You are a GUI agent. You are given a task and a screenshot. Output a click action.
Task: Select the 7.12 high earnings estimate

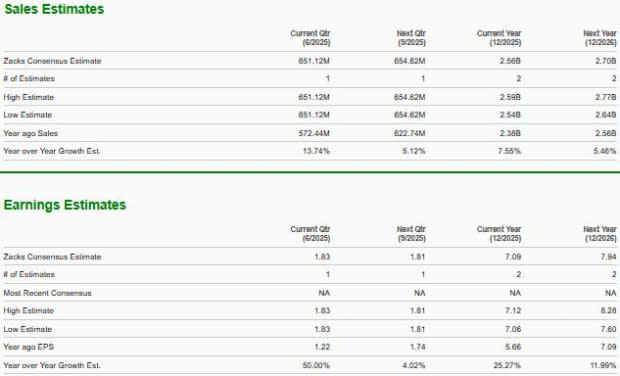[513, 311]
